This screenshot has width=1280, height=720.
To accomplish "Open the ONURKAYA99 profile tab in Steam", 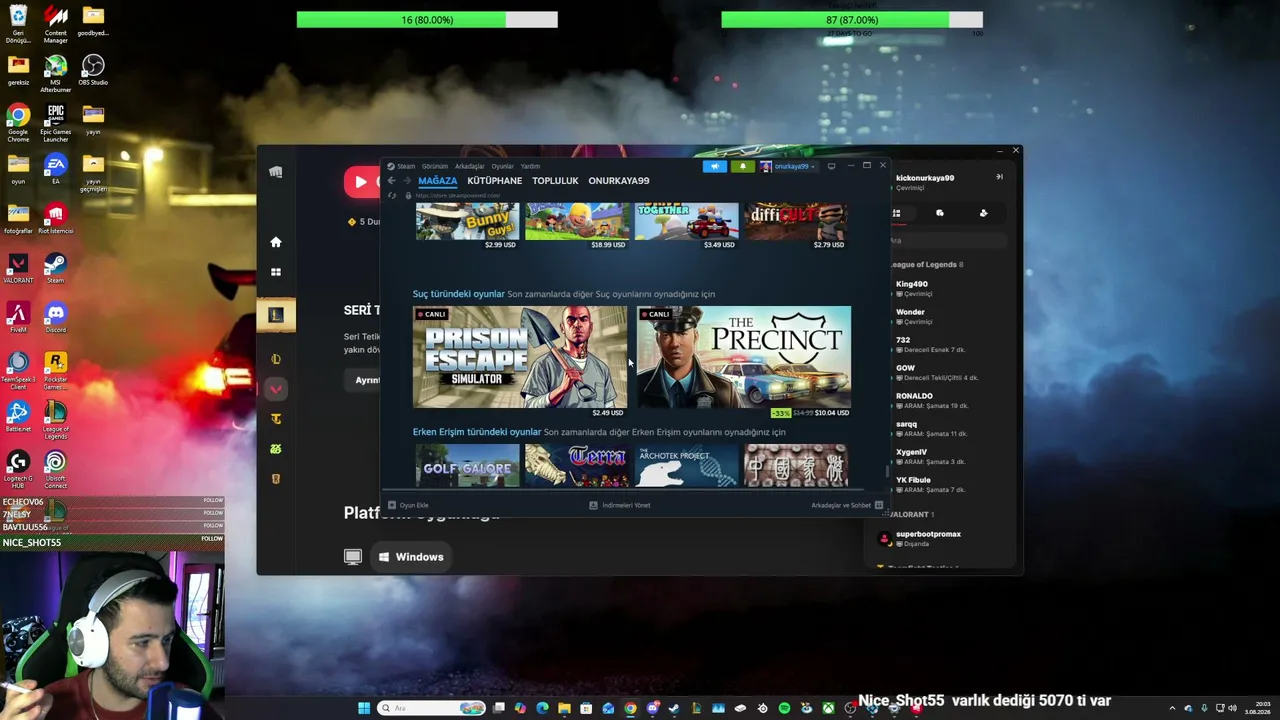I will coord(619,181).
